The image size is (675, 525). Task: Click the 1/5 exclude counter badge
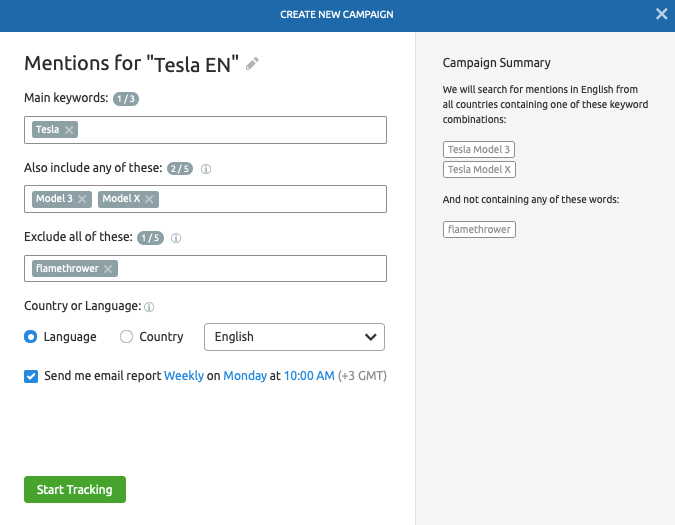(150, 238)
